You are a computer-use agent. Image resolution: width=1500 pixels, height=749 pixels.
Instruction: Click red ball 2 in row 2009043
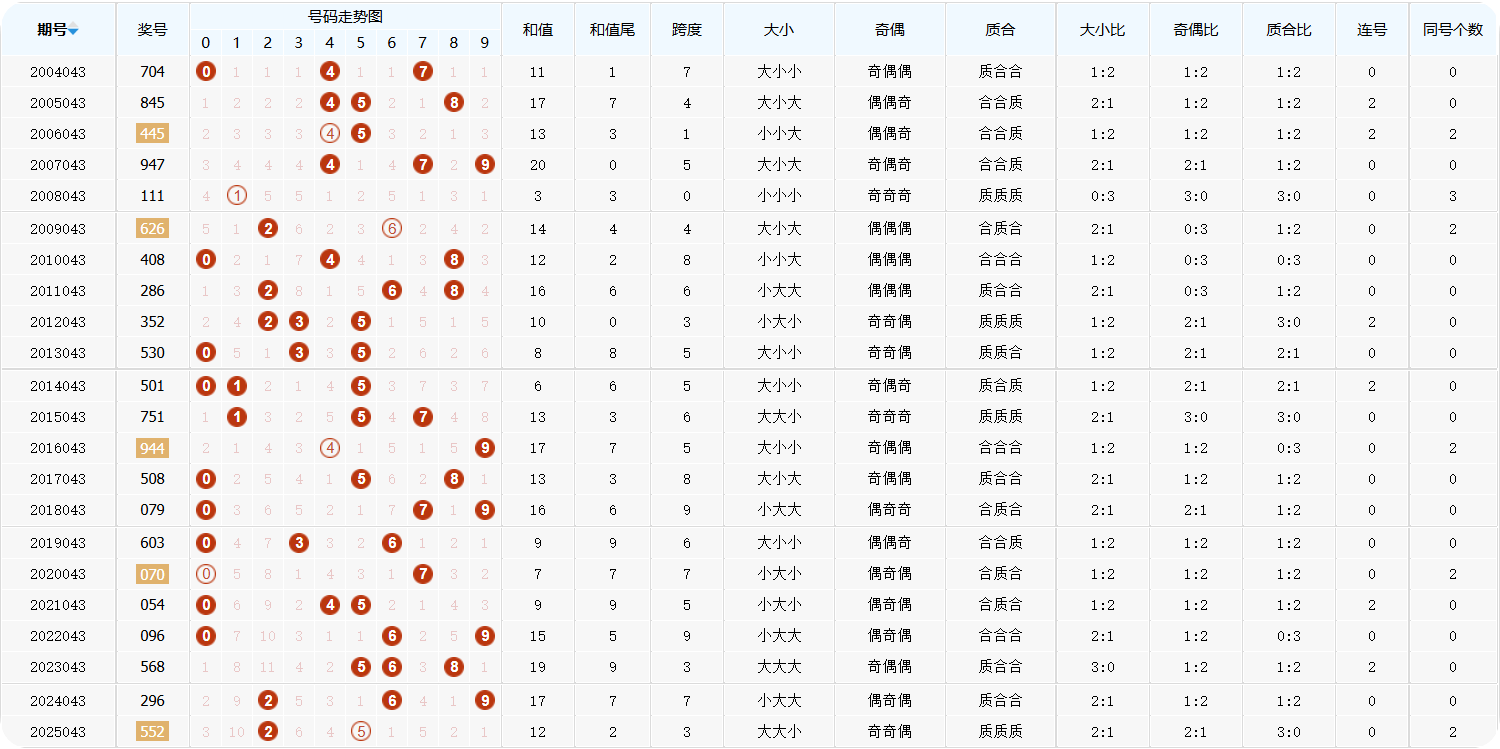[268, 229]
